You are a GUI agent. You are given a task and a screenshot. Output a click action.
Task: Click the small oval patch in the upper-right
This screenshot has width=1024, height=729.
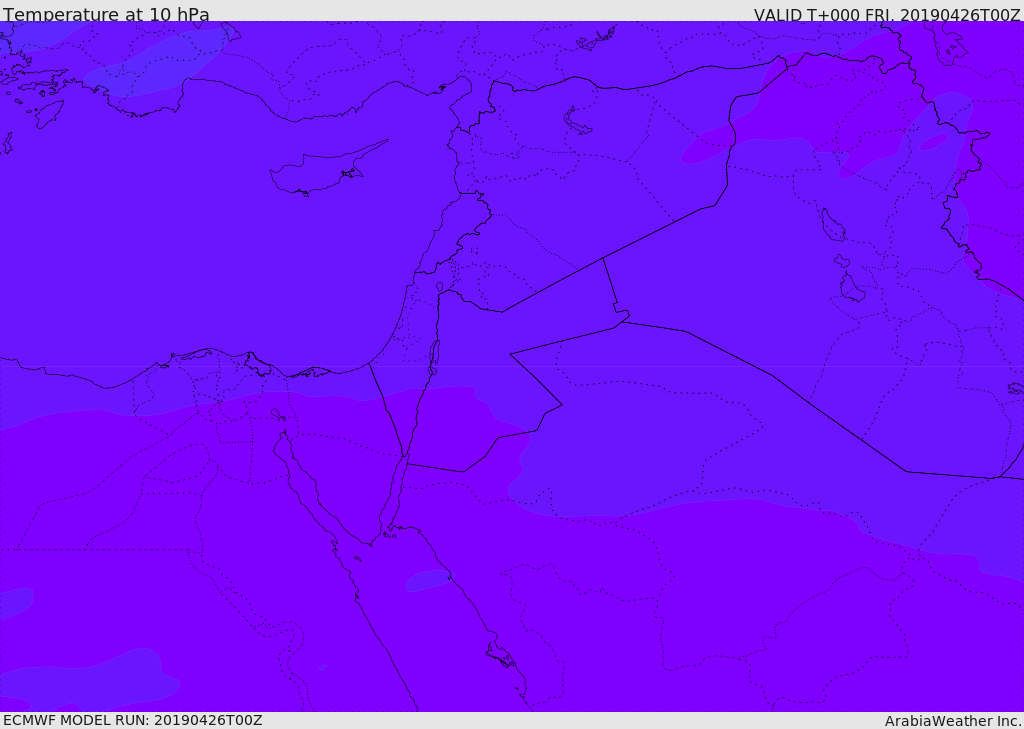pos(934,142)
